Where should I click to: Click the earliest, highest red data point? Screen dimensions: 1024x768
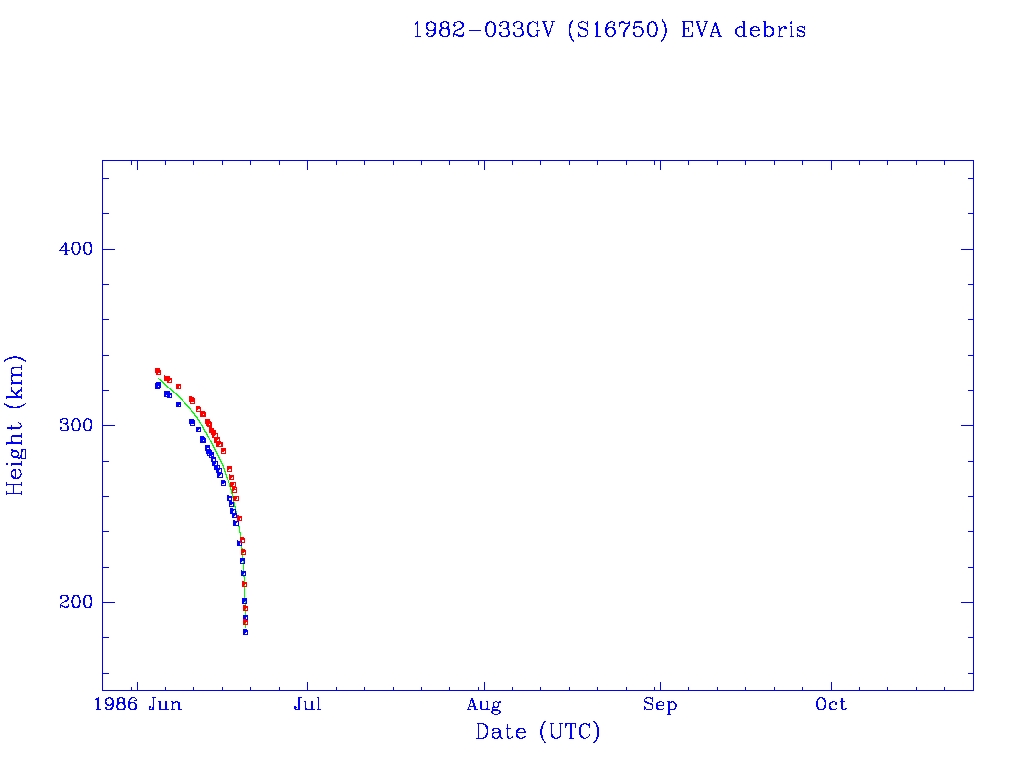click(157, 370)
